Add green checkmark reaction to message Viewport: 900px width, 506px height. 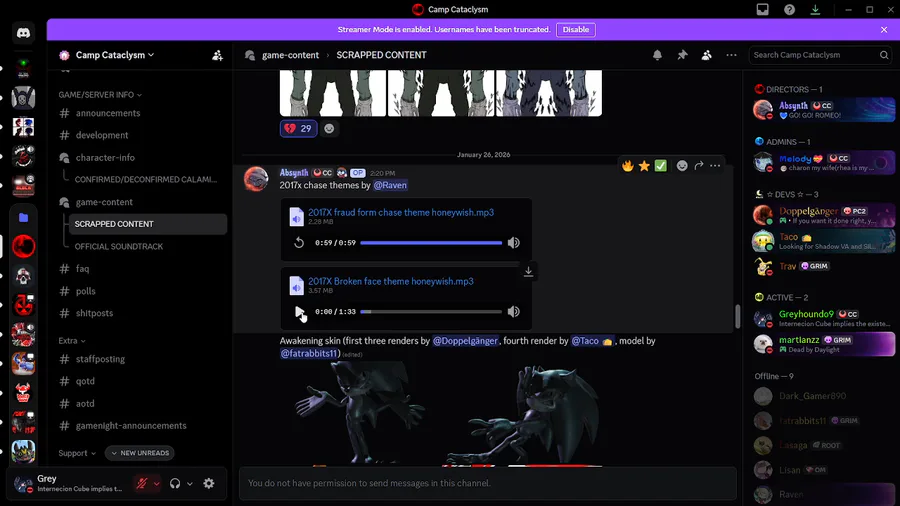point(661,166)
